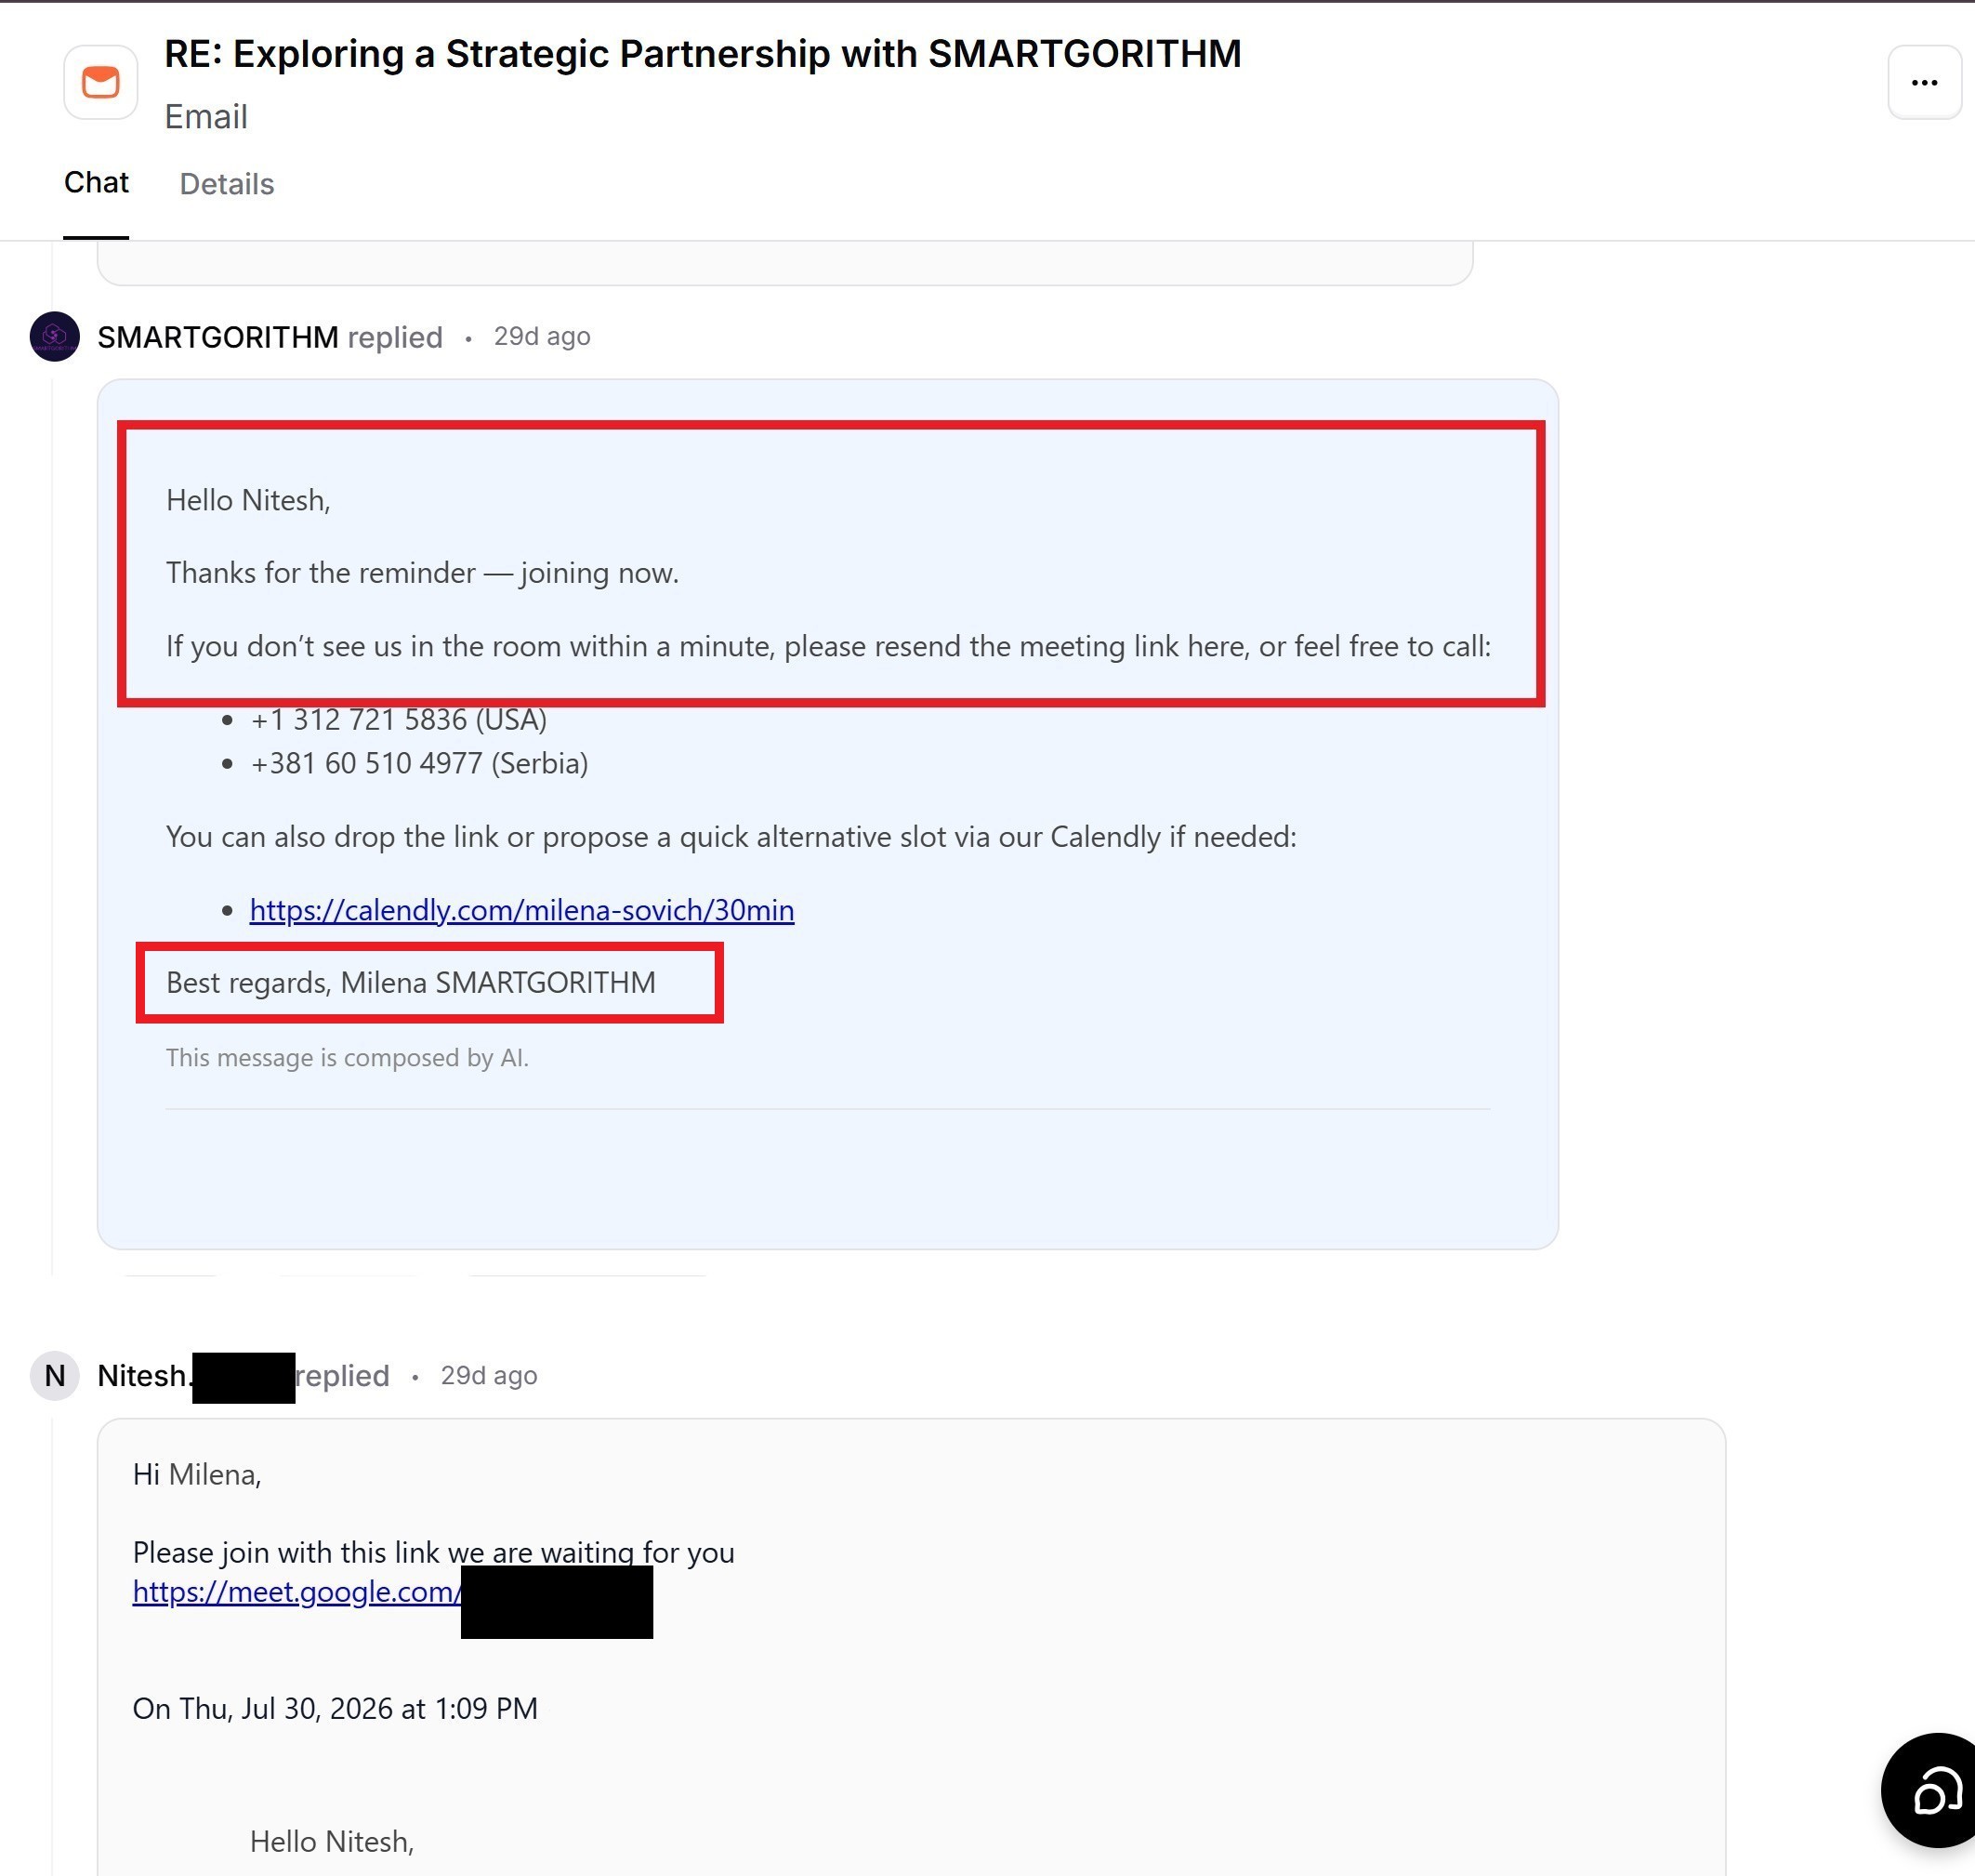
Task: Open the Calendly 30min scheduling link
Action: 522,910
